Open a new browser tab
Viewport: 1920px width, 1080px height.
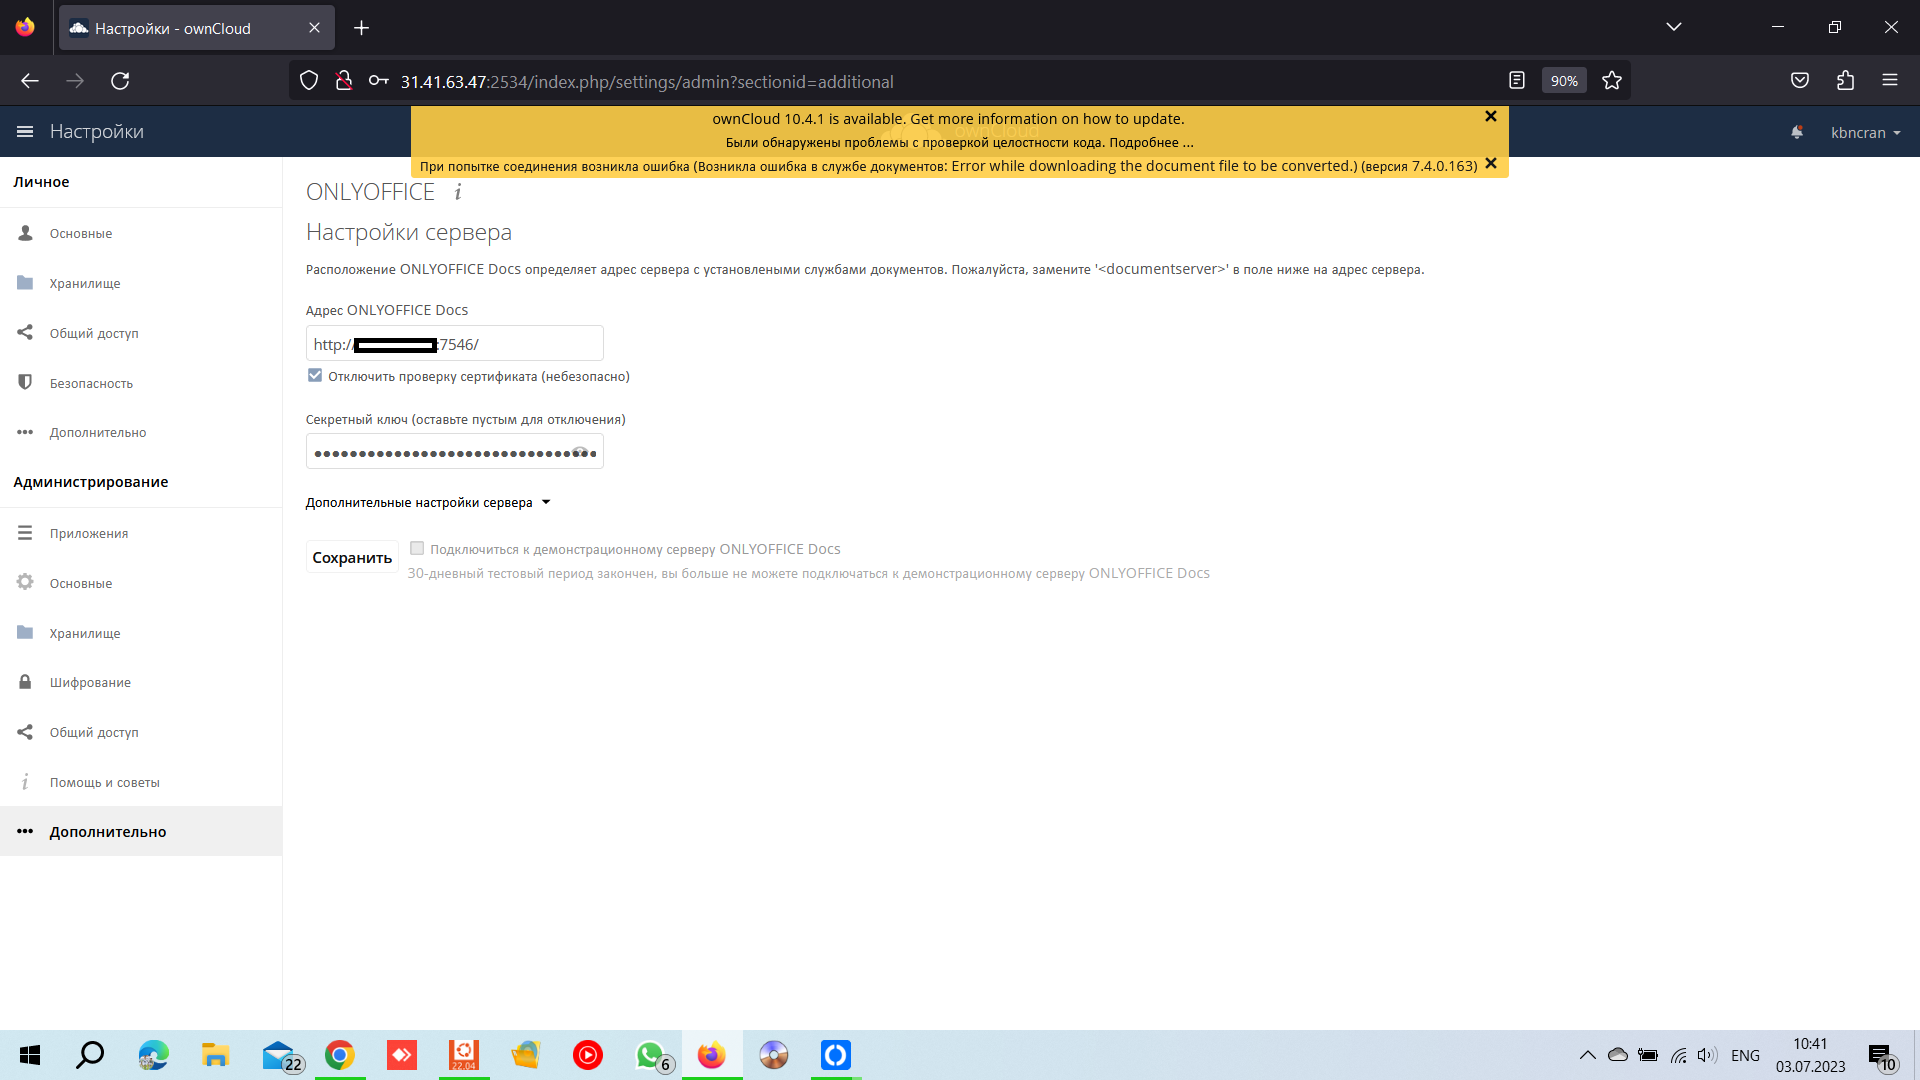click(362, 28)
